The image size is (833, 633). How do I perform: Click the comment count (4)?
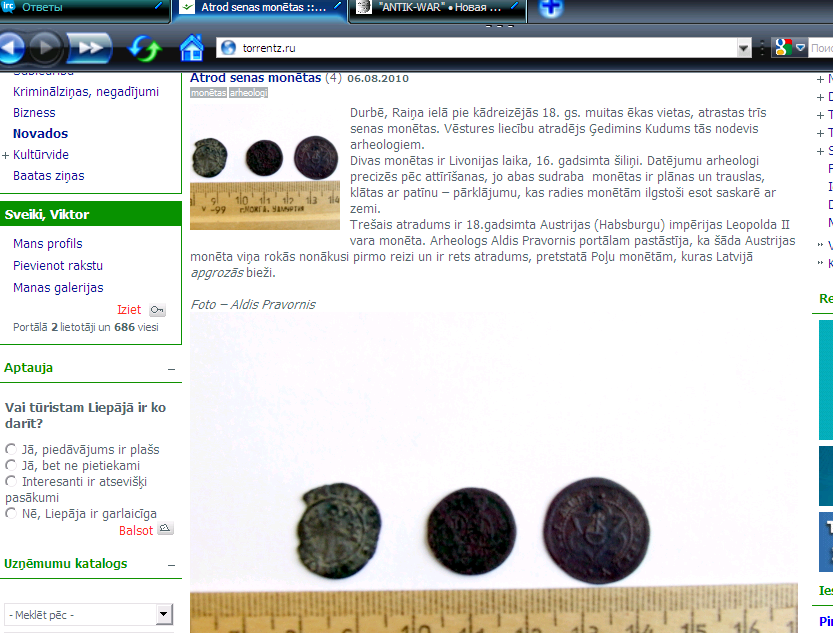click(334, 78)
